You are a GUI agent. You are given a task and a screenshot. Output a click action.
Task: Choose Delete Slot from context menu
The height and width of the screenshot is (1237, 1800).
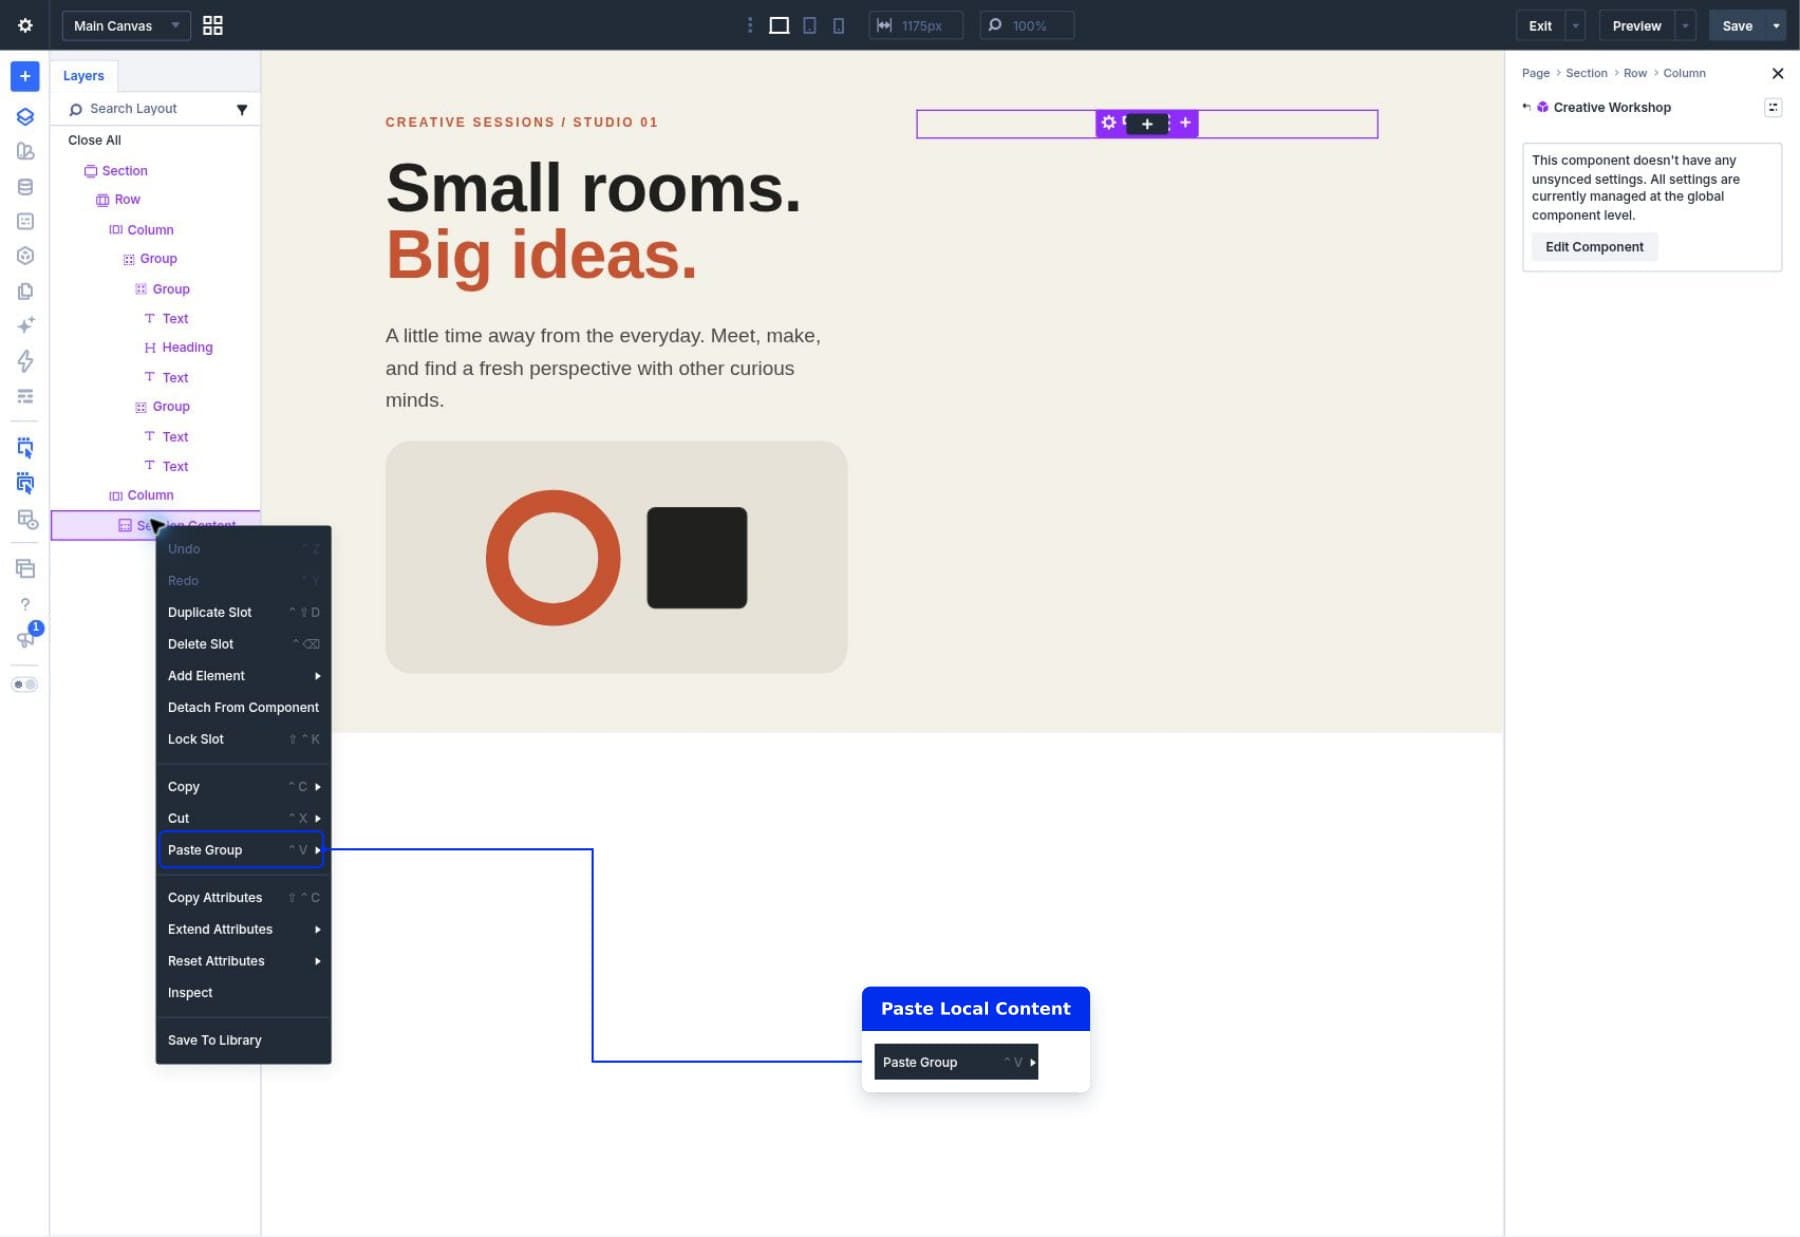tap(243, 644)
